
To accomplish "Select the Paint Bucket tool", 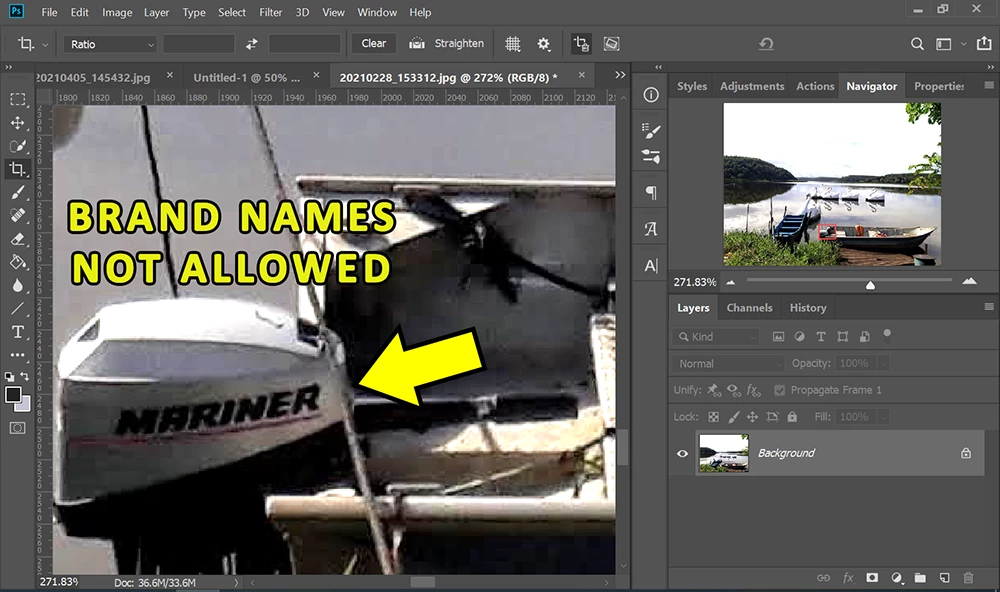I will click(18, 262).
